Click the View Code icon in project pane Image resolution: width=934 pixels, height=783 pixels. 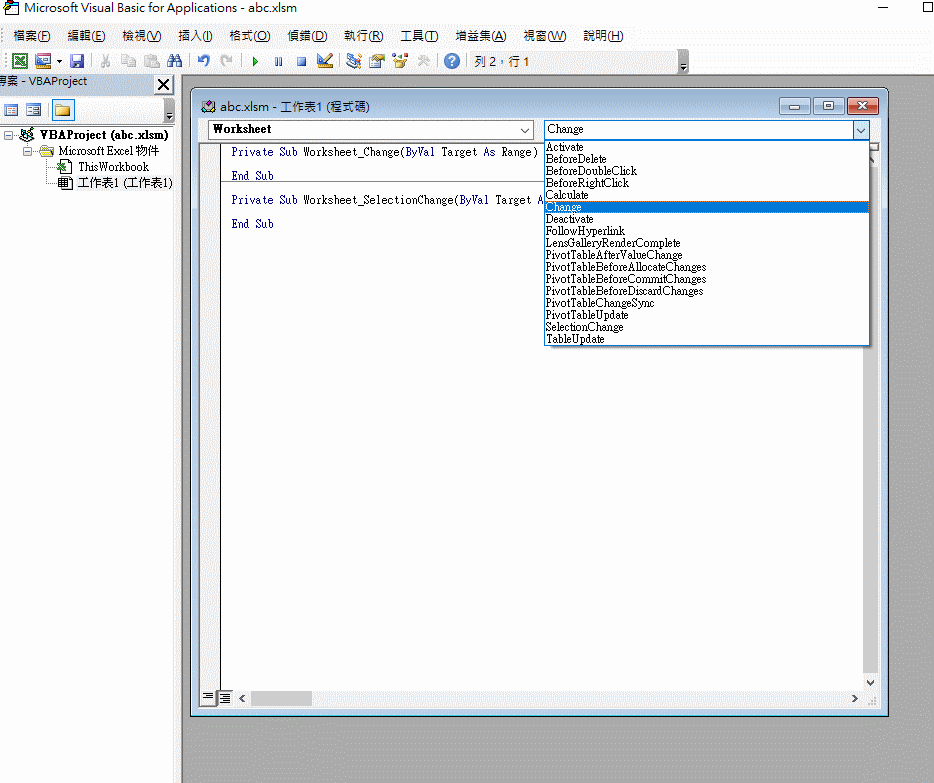pos(11,110)
